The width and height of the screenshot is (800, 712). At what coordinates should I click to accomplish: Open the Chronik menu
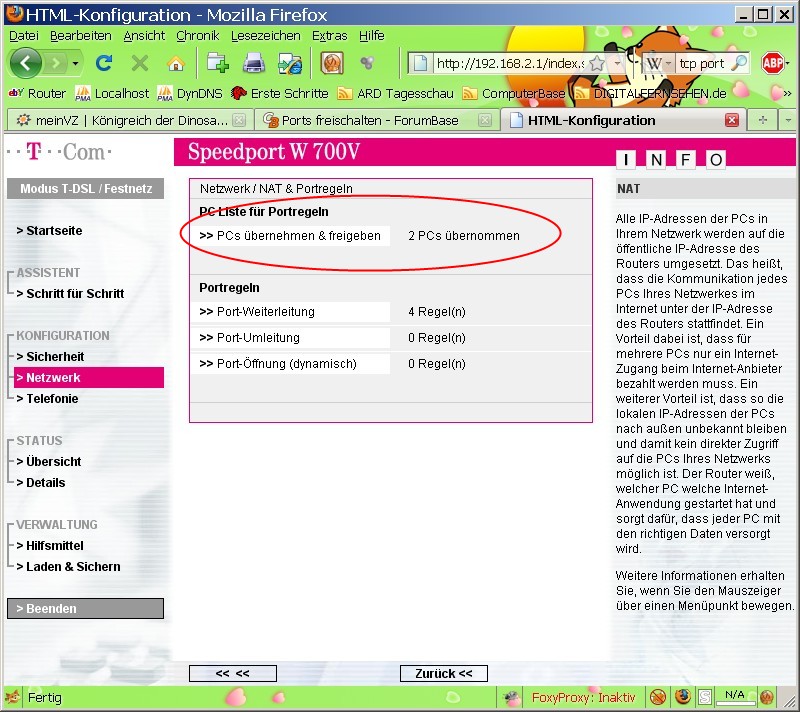[197, 36]
